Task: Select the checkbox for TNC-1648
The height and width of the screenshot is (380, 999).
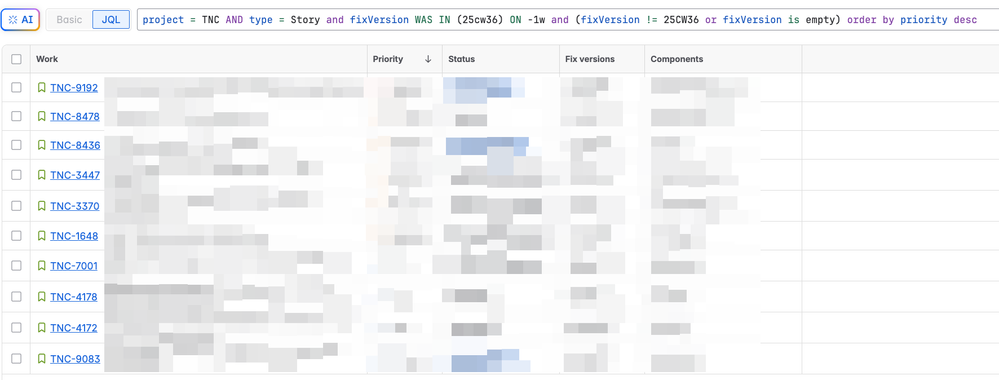Action: coord(17,236)
